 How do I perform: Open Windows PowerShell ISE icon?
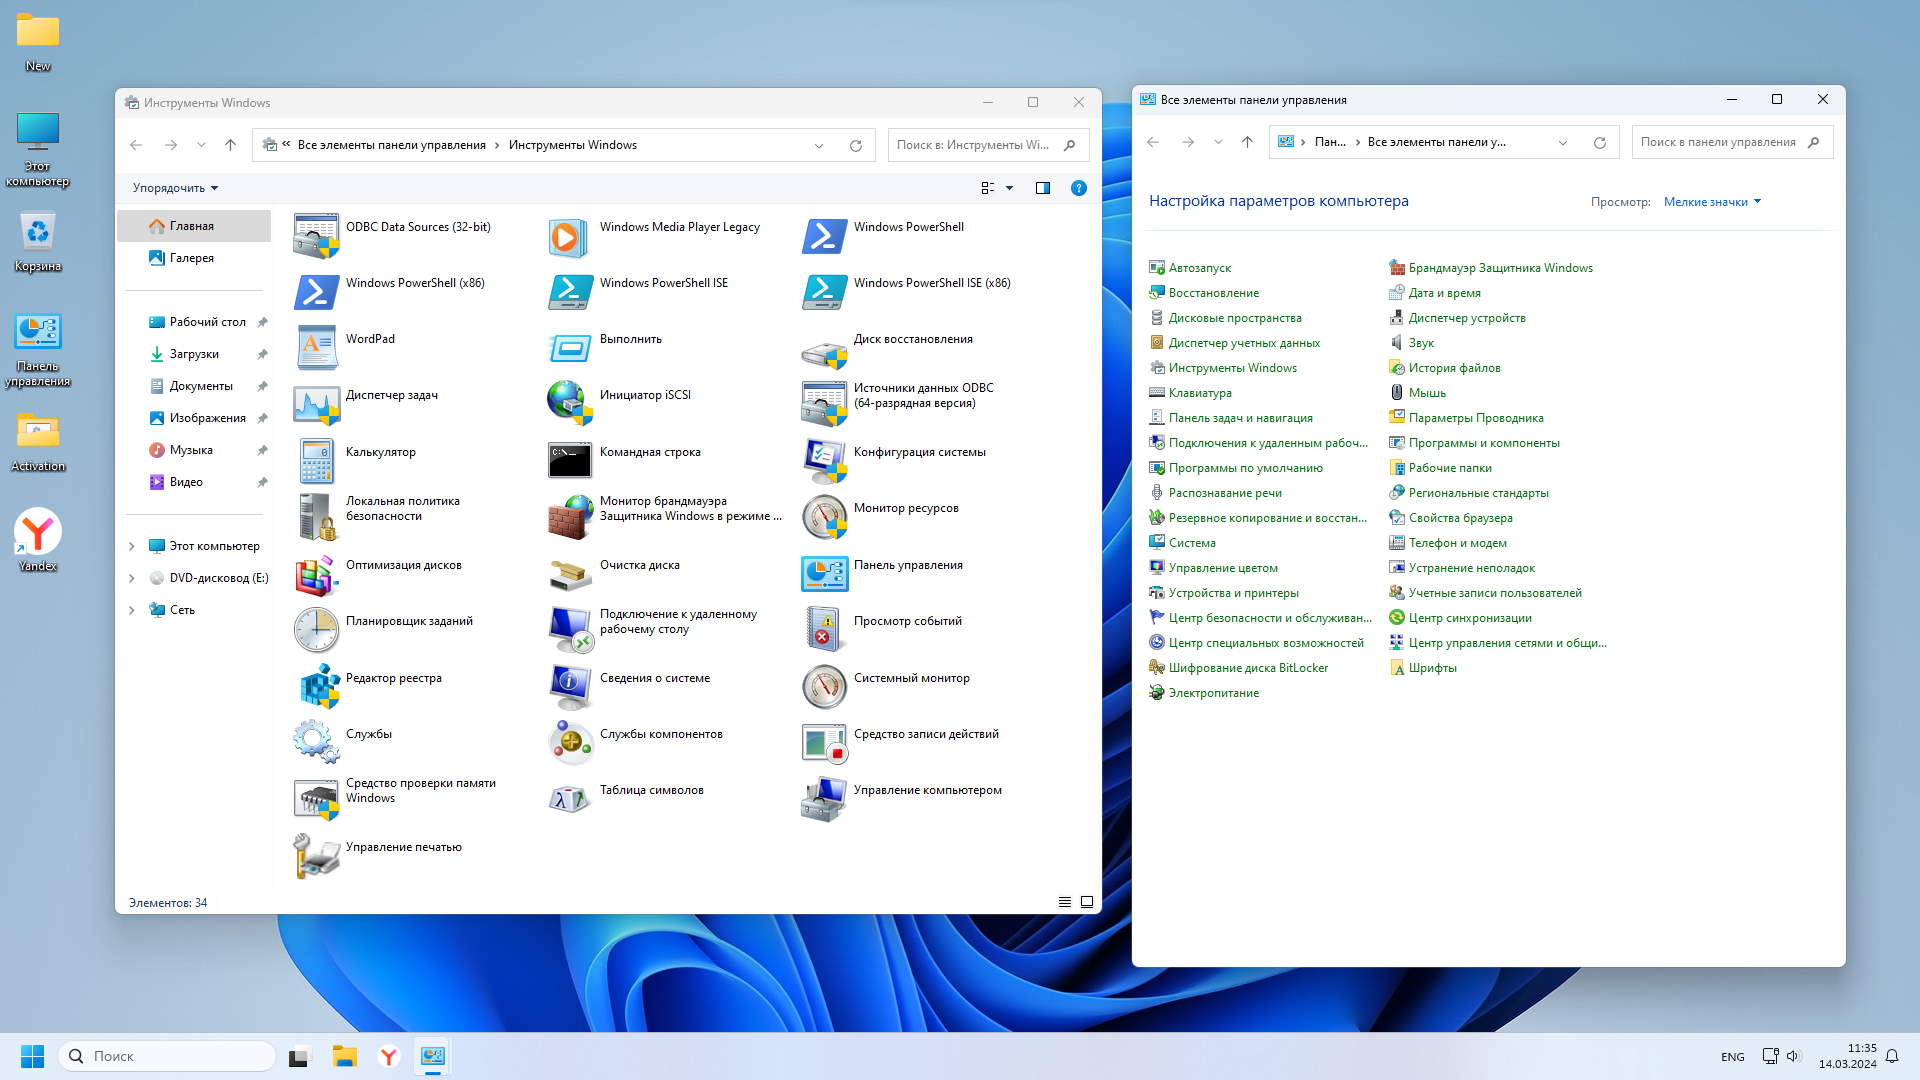tap(571, 291)
